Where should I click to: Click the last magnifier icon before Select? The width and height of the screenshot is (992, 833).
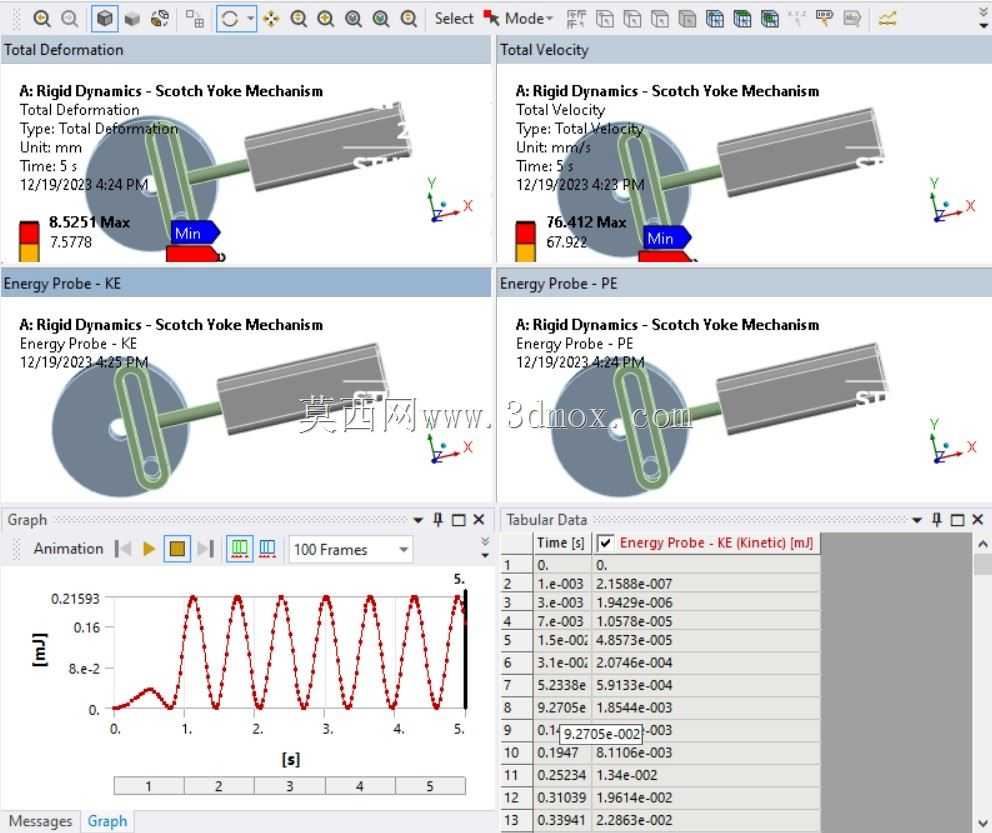point(409,18)
